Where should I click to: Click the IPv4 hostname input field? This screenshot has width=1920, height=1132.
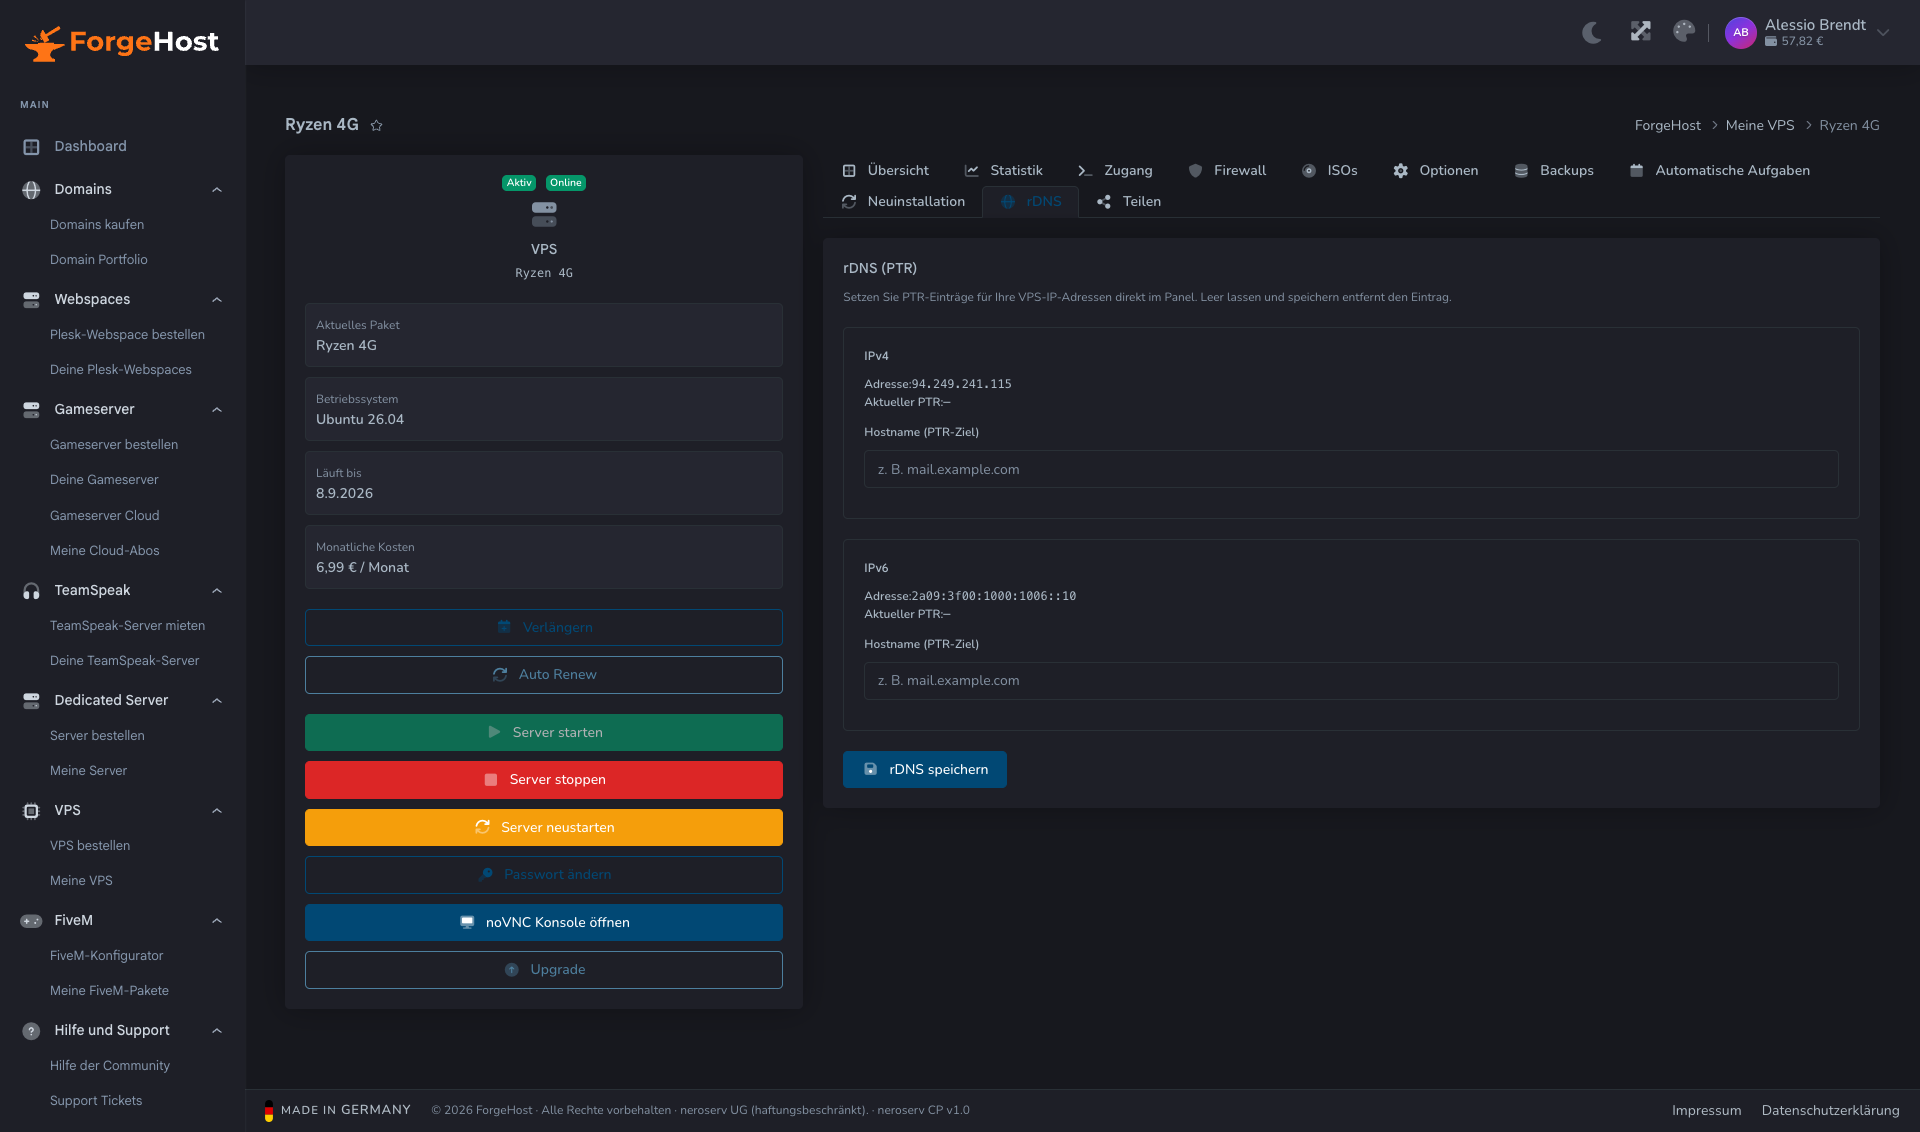[1351, 469]
